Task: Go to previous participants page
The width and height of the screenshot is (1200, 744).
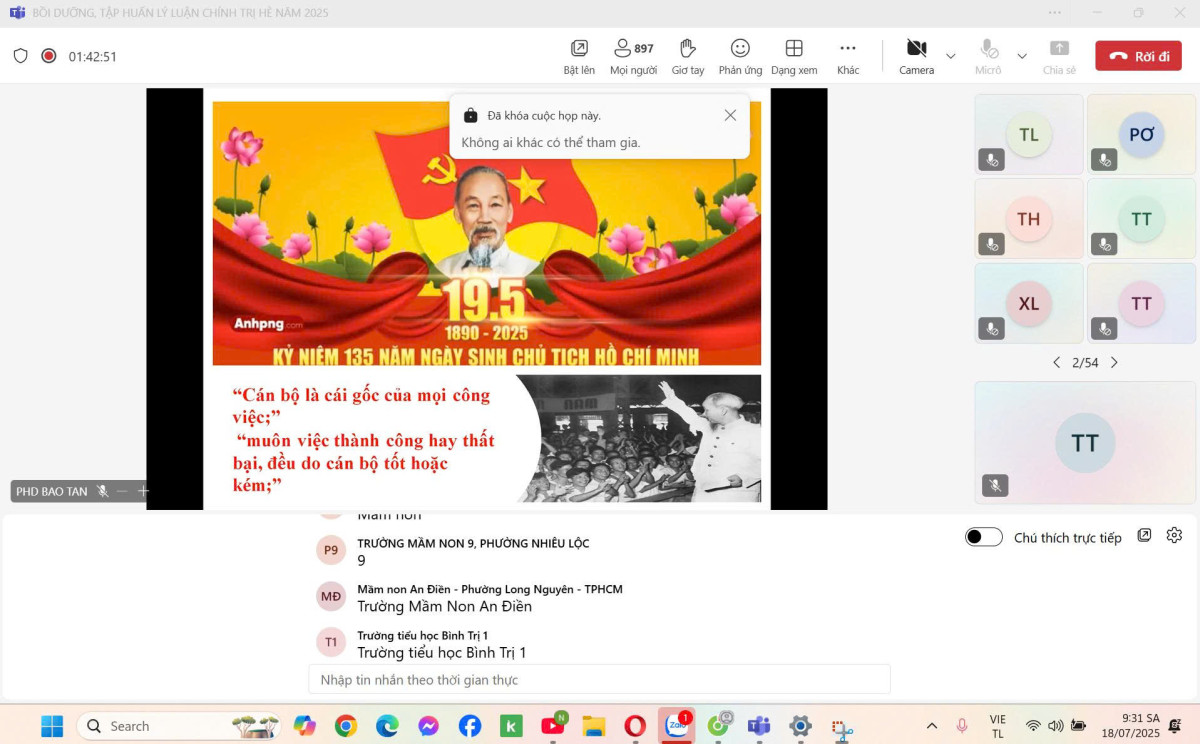Action: 1056,363
